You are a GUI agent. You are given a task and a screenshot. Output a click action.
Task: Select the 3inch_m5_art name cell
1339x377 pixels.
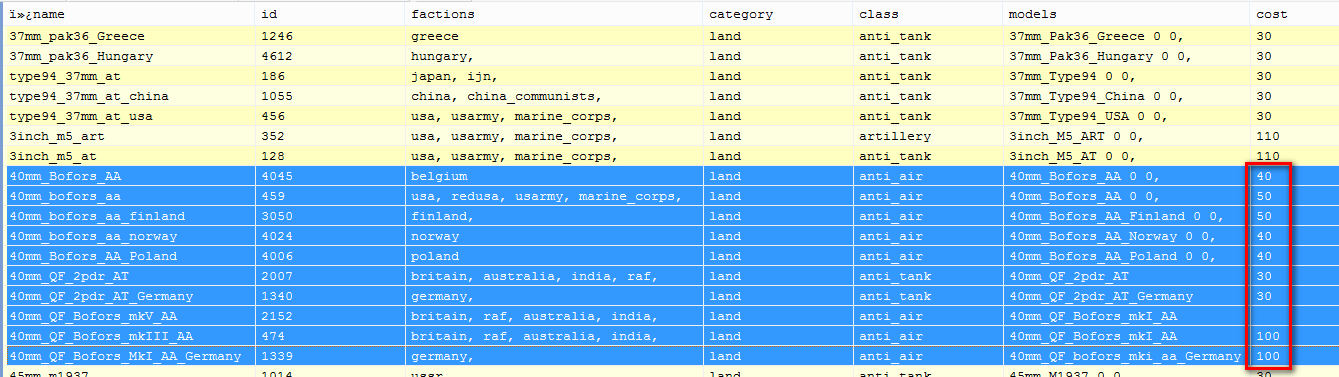pyautogui.click(x=130, y=136)
